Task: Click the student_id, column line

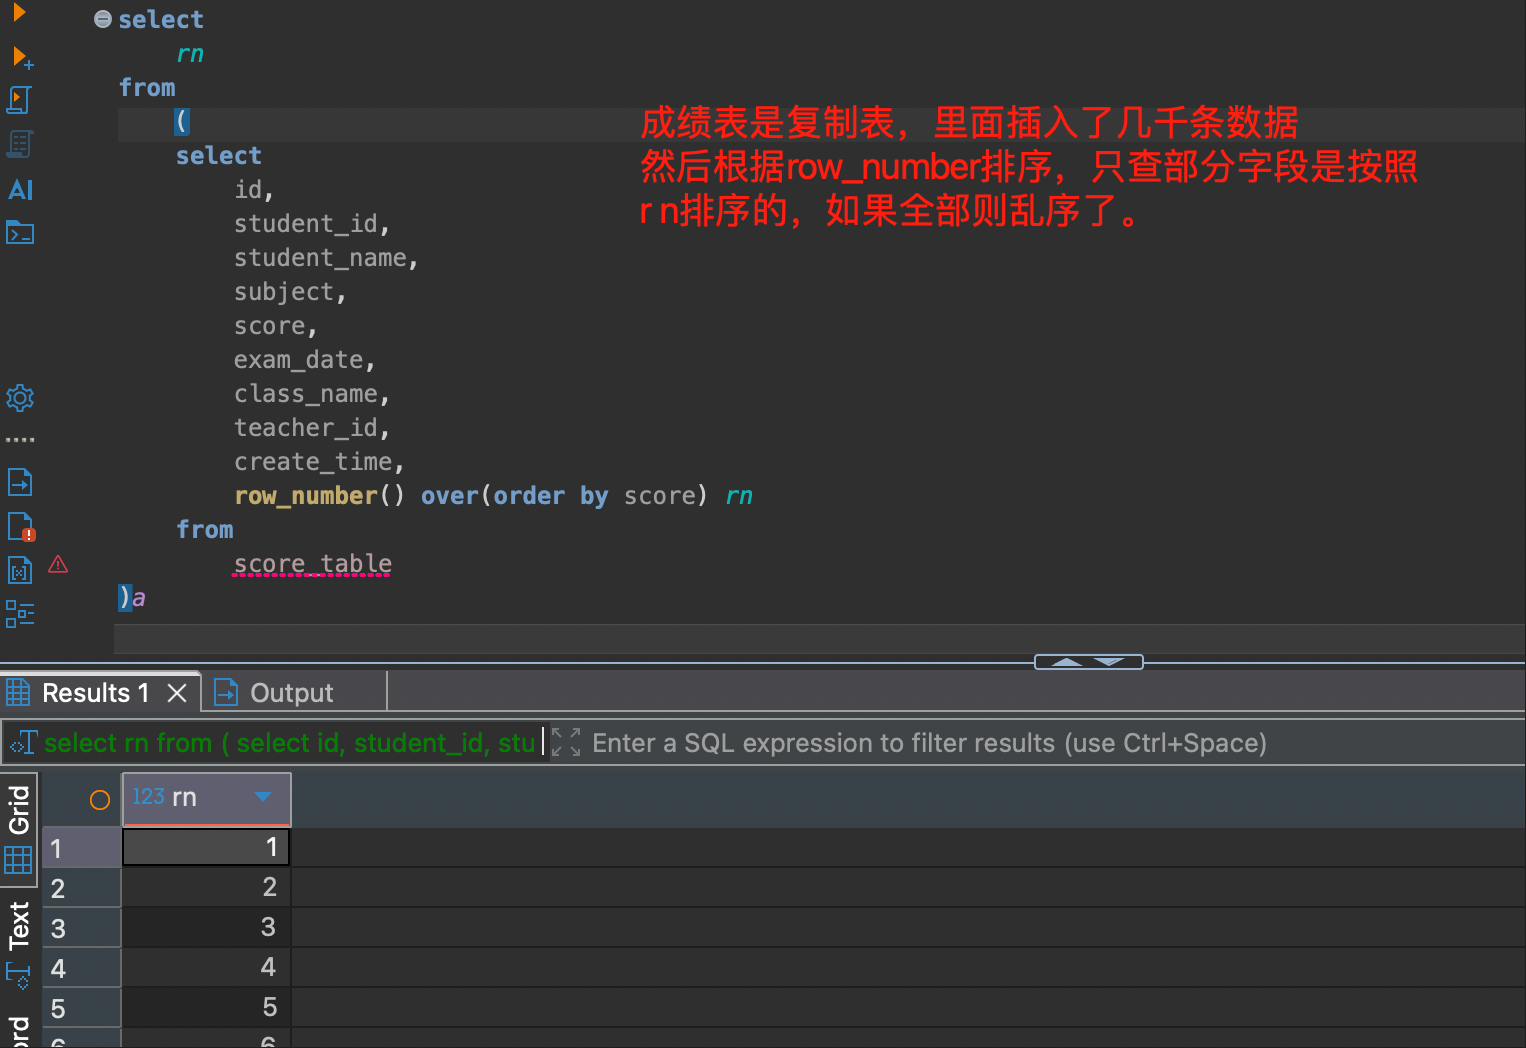Action: [x=312, y=224]
